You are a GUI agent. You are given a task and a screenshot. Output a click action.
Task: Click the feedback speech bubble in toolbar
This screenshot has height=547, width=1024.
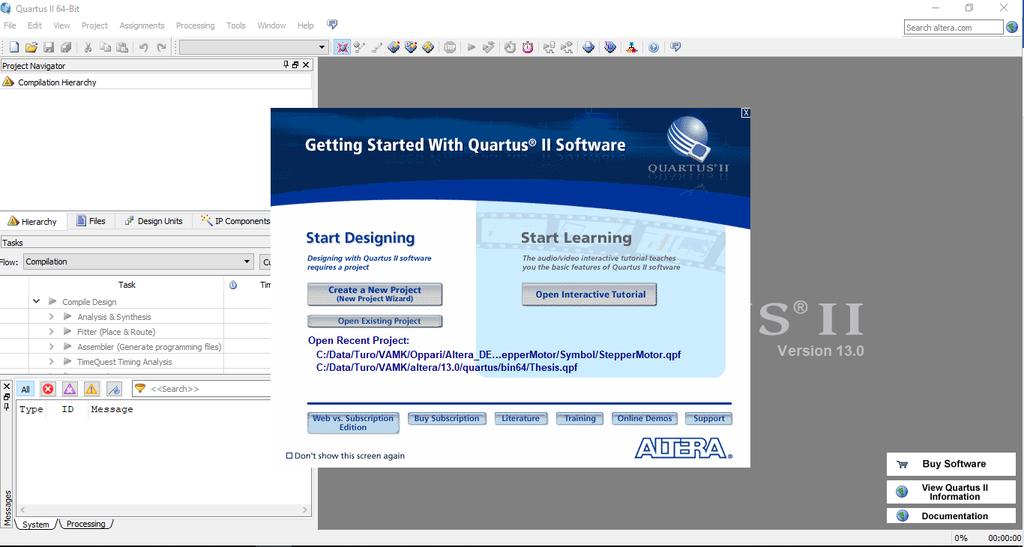pyautogui.click(x=676, y=47)
